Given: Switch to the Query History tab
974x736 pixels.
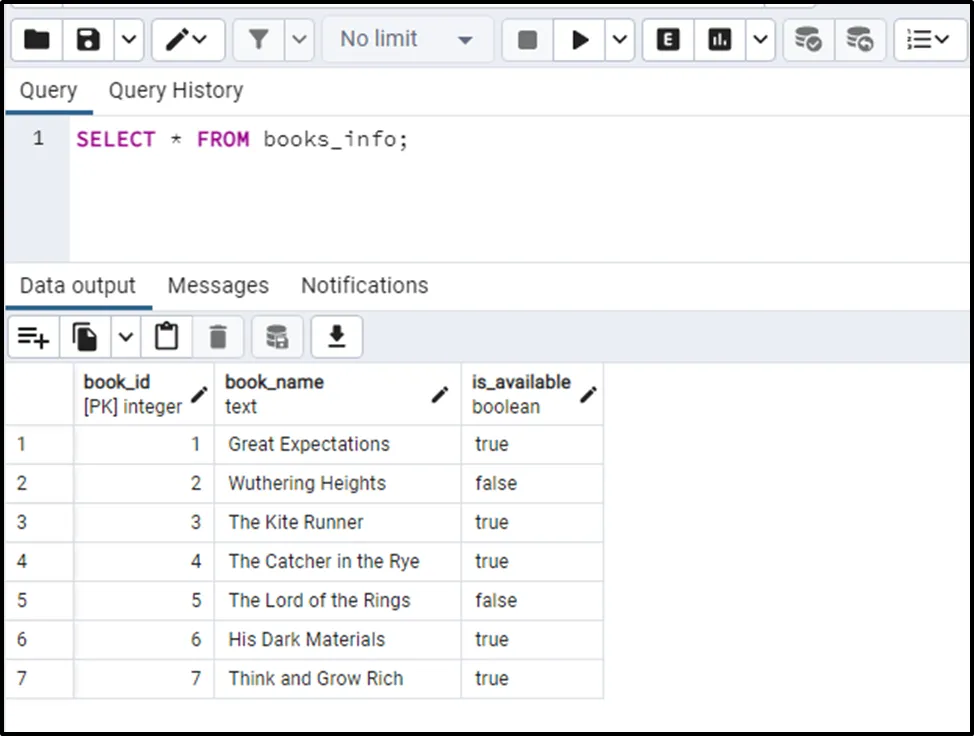Looking at the screenshot, I should point(176,90).
